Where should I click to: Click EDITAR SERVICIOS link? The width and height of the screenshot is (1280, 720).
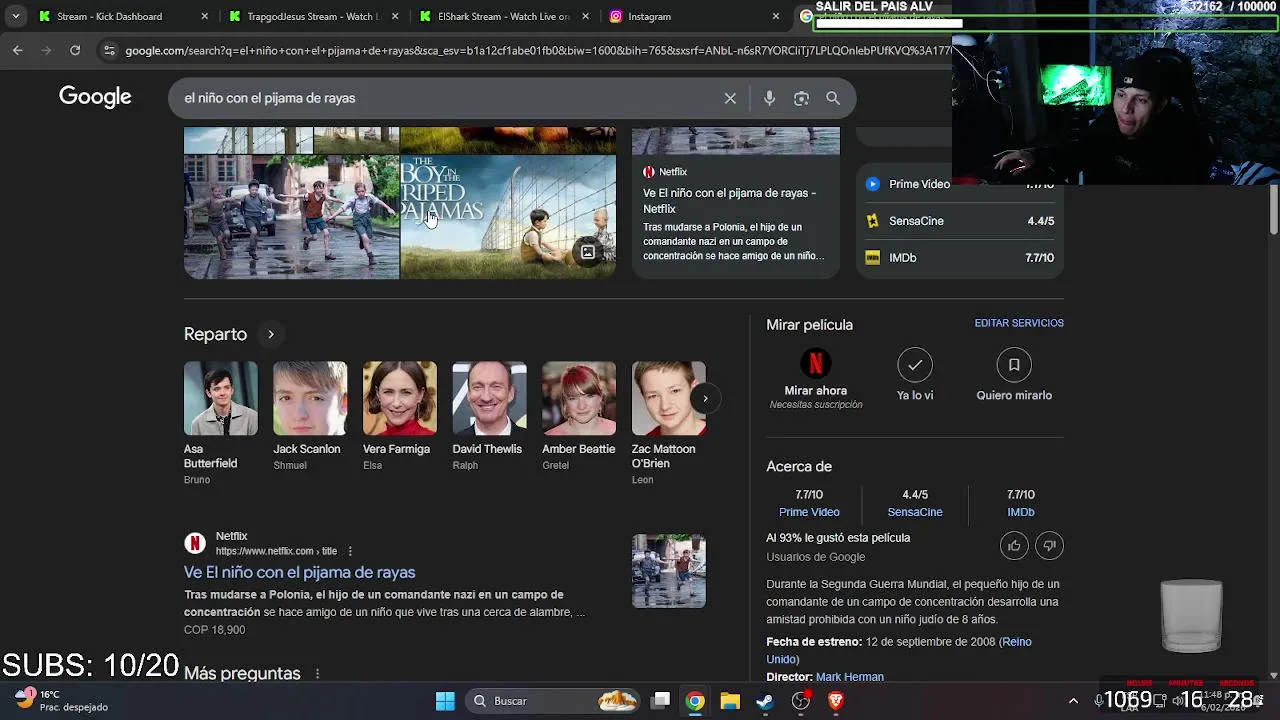point(1019,323)
